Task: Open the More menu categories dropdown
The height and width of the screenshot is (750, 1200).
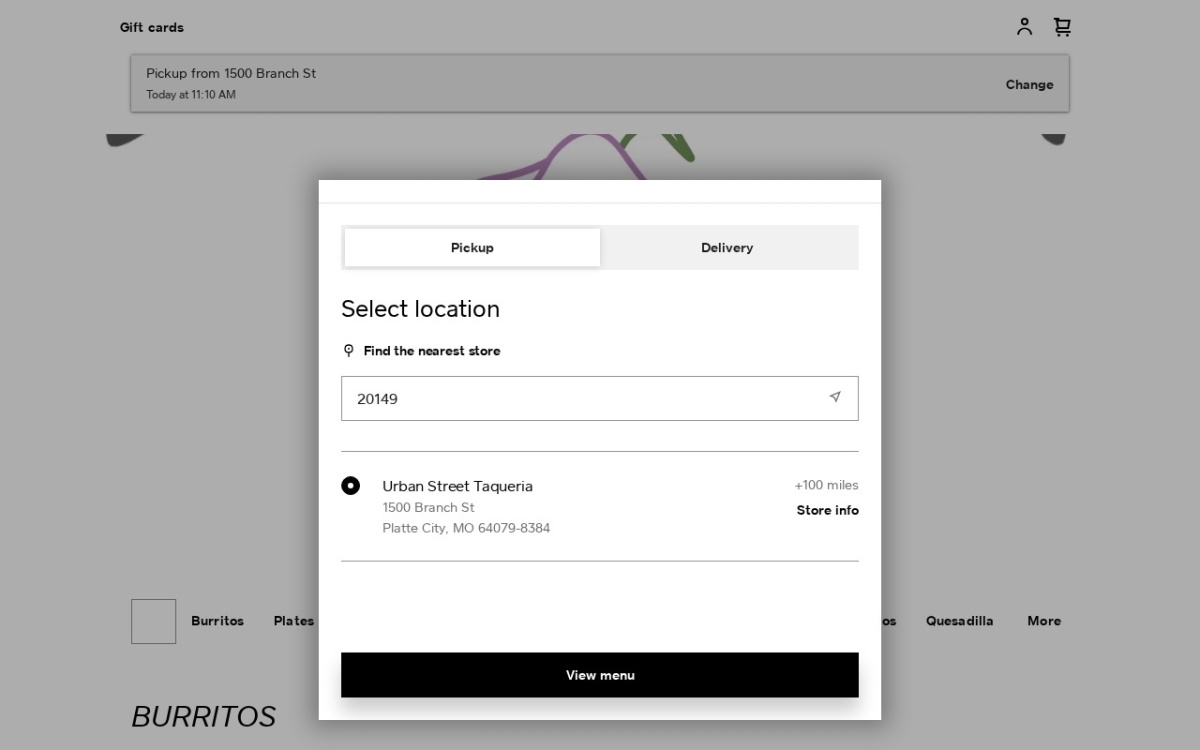Action: [1044, 621]
